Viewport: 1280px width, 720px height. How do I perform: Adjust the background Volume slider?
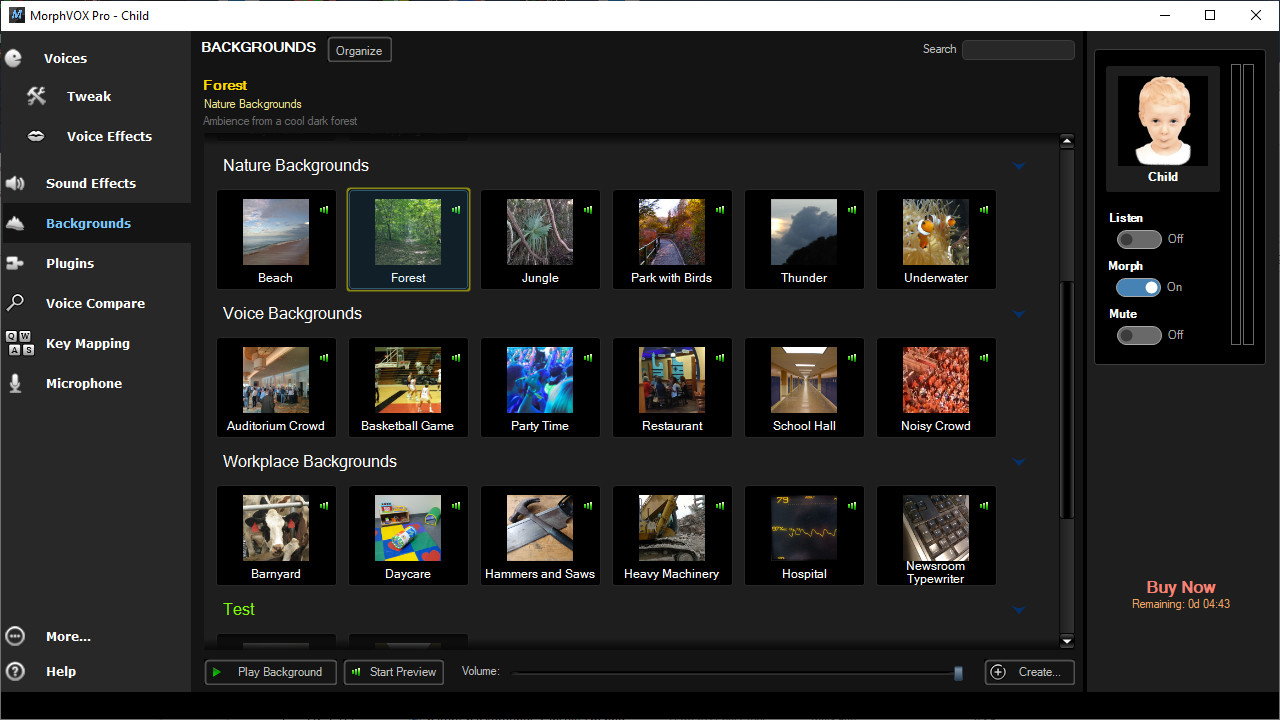click(x=956, y=672)
